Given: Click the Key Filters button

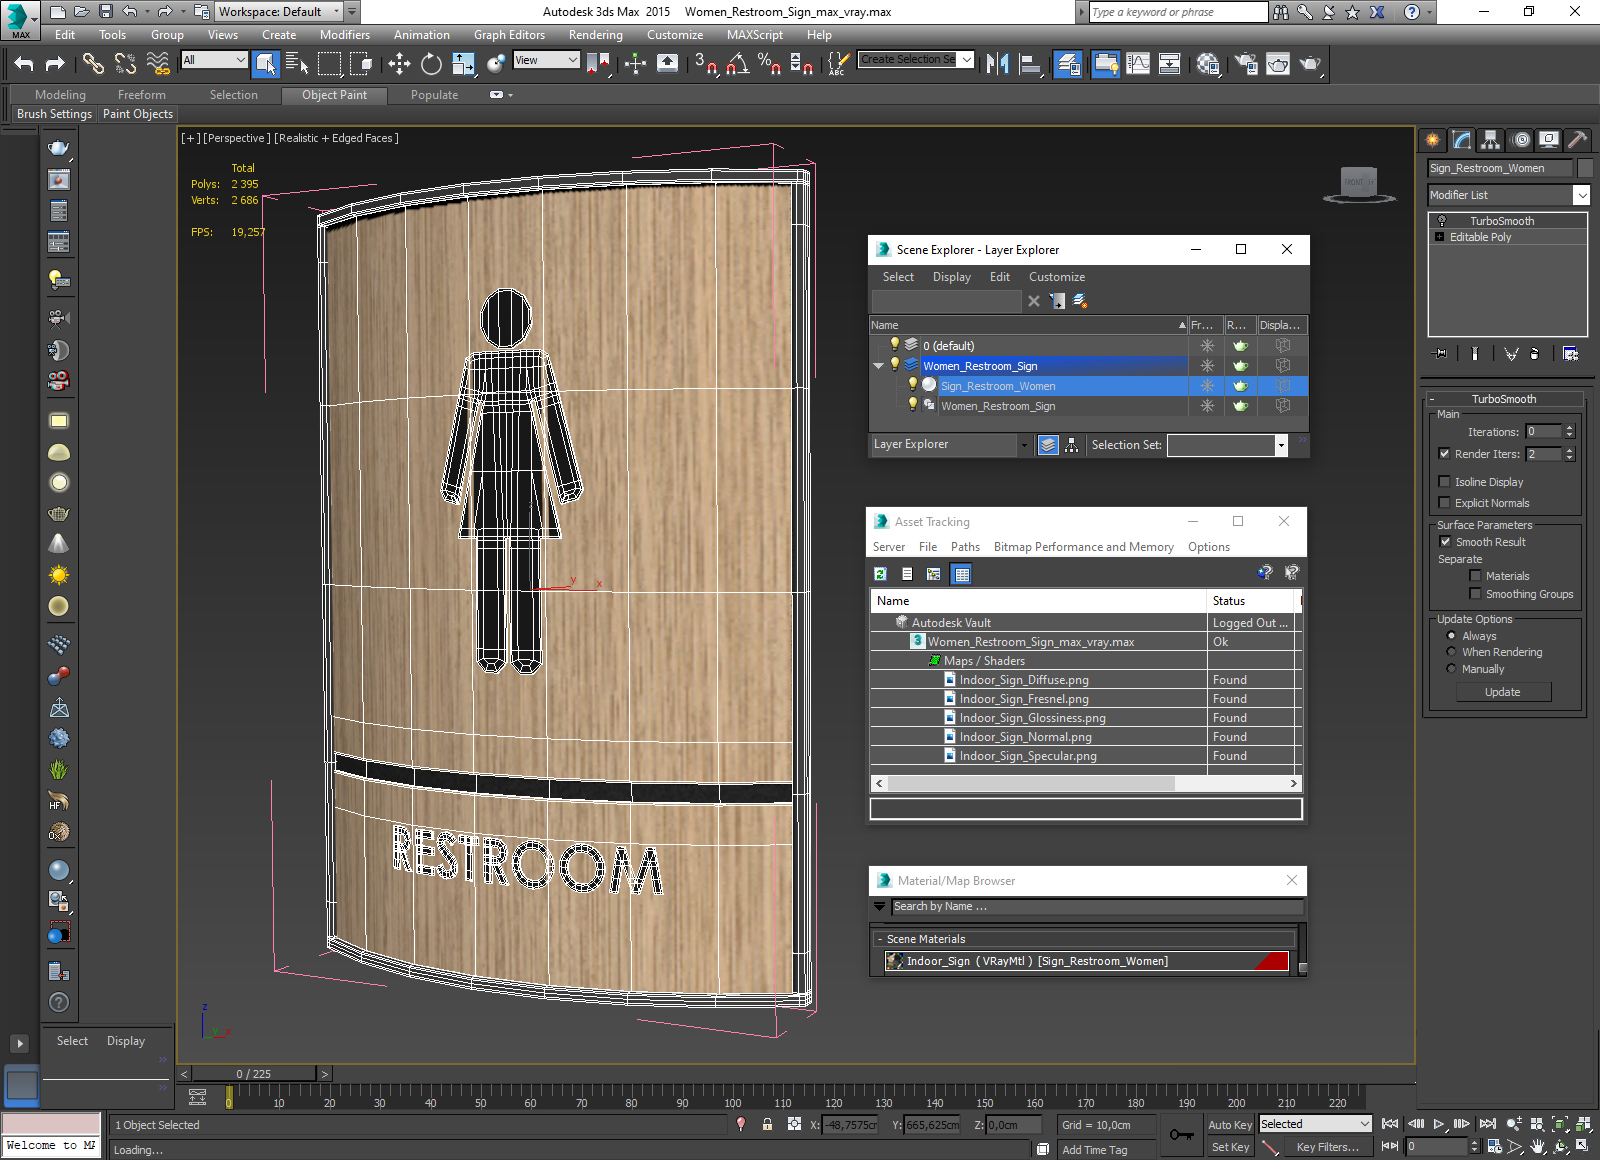Looking at the screenshot, I should click(x=1327, y=1147).
